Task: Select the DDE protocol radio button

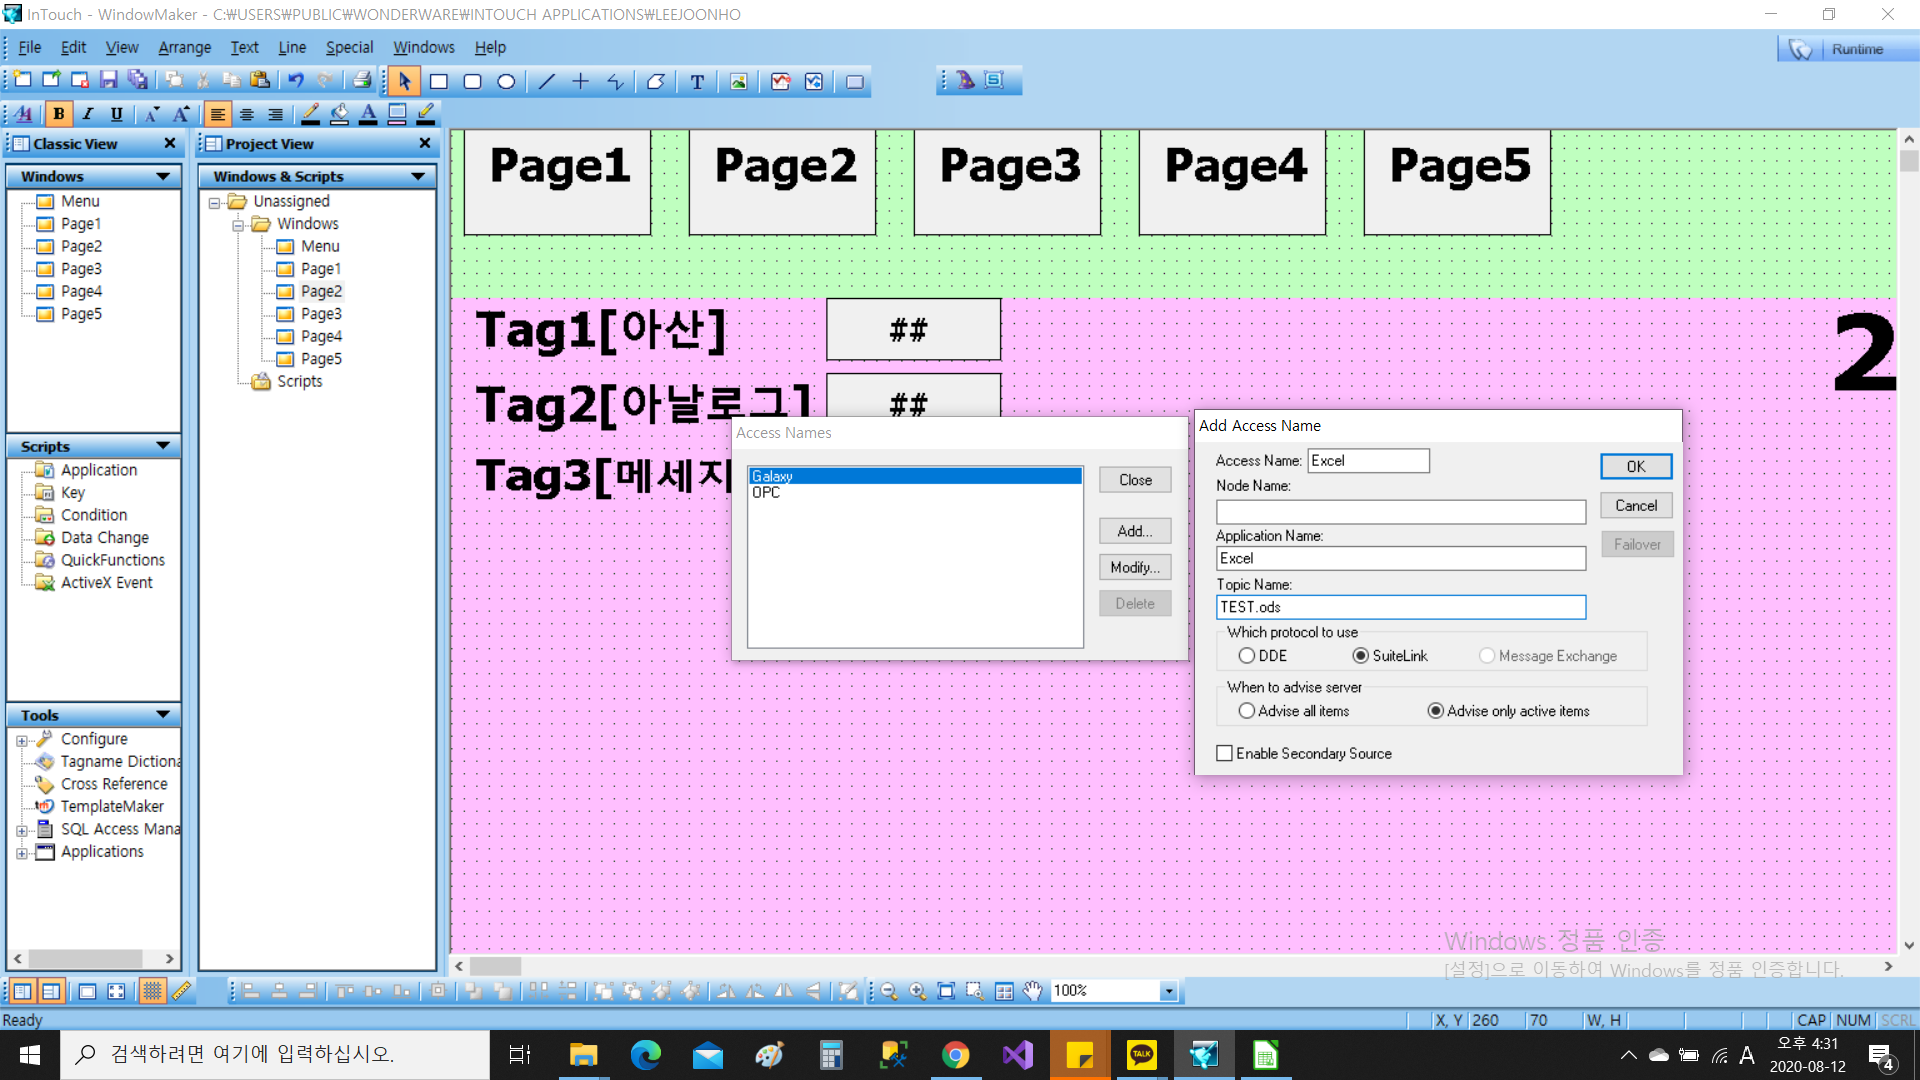Action: tap(1247, 656)
